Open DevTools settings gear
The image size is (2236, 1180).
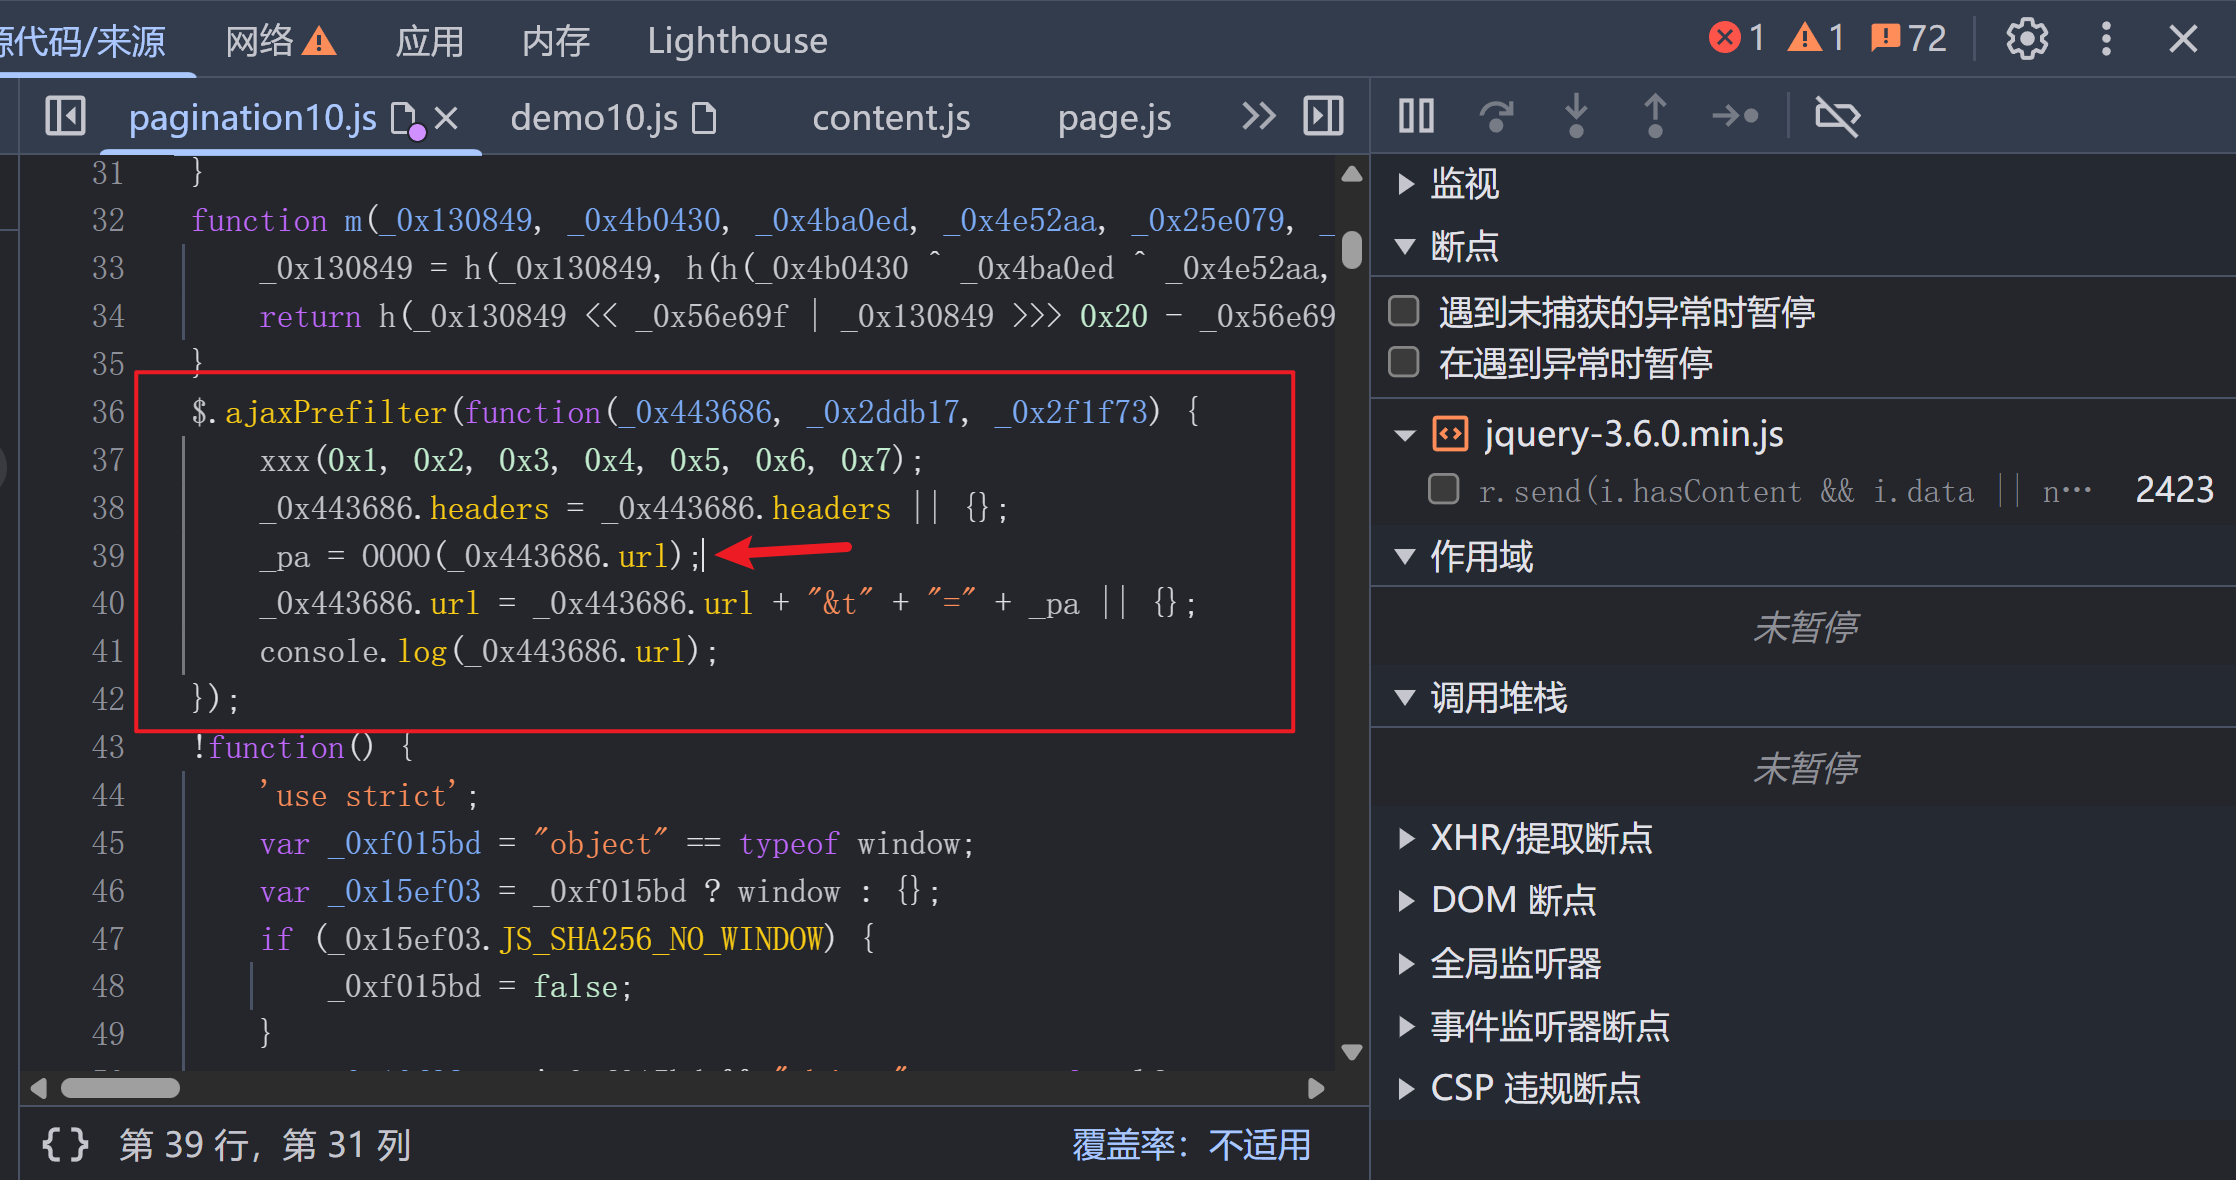2026,40
